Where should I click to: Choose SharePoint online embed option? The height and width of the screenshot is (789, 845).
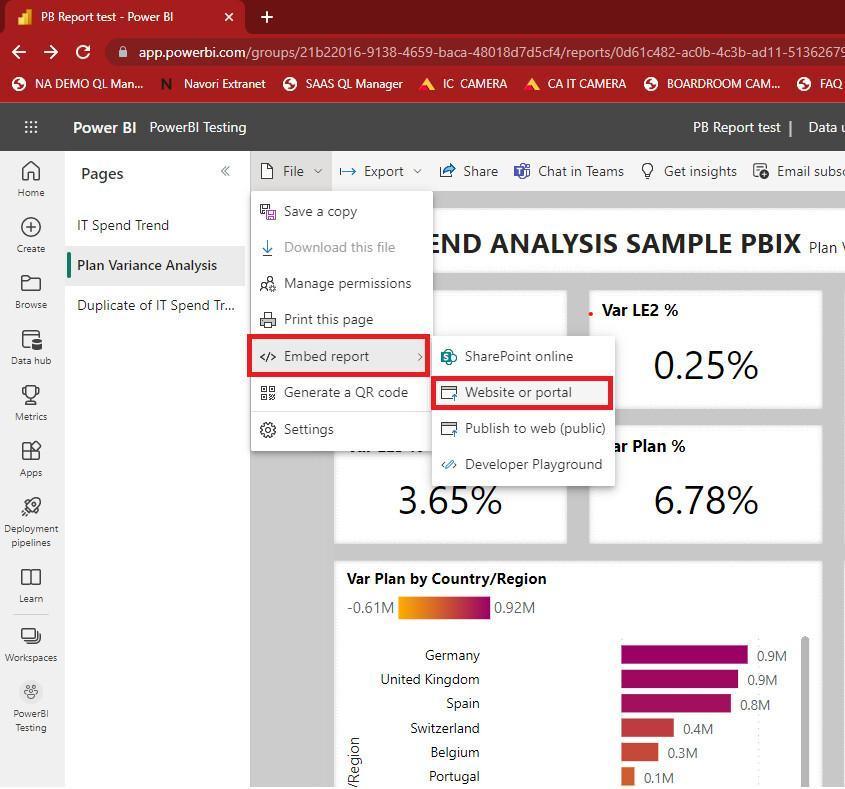pyautogui.click(x=523, y=356)
